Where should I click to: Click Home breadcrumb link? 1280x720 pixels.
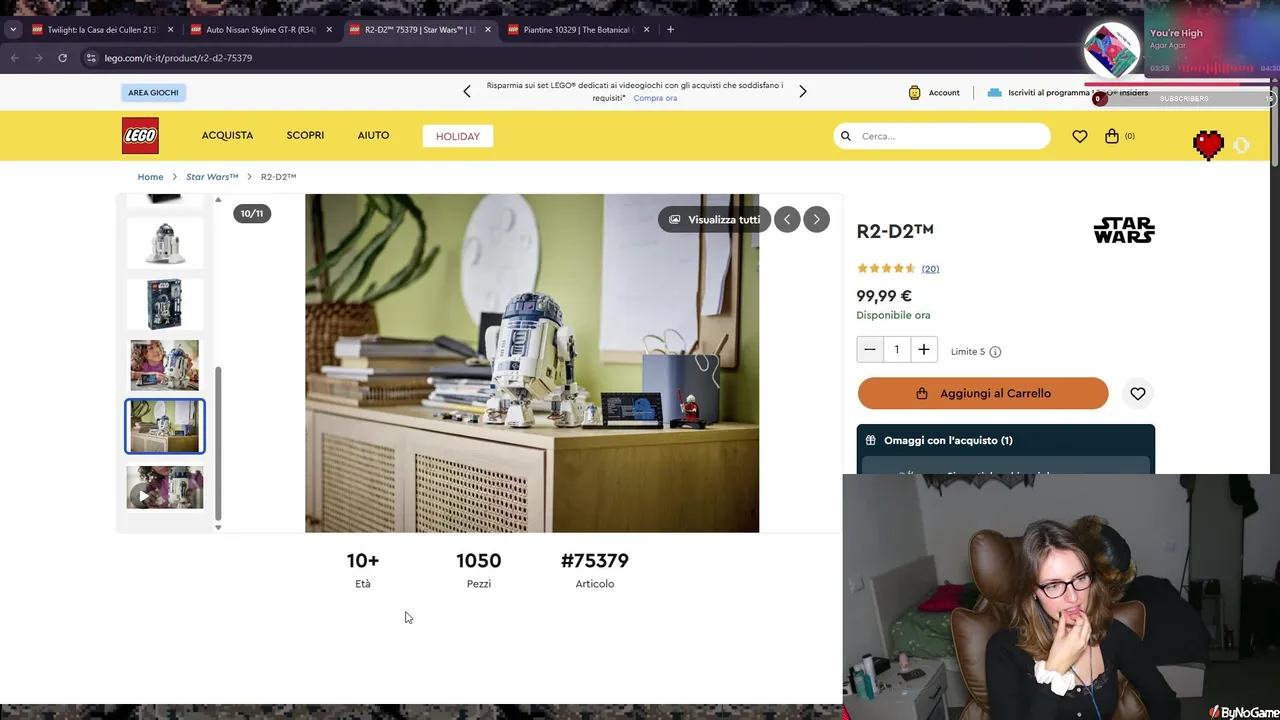pos(150,177)
